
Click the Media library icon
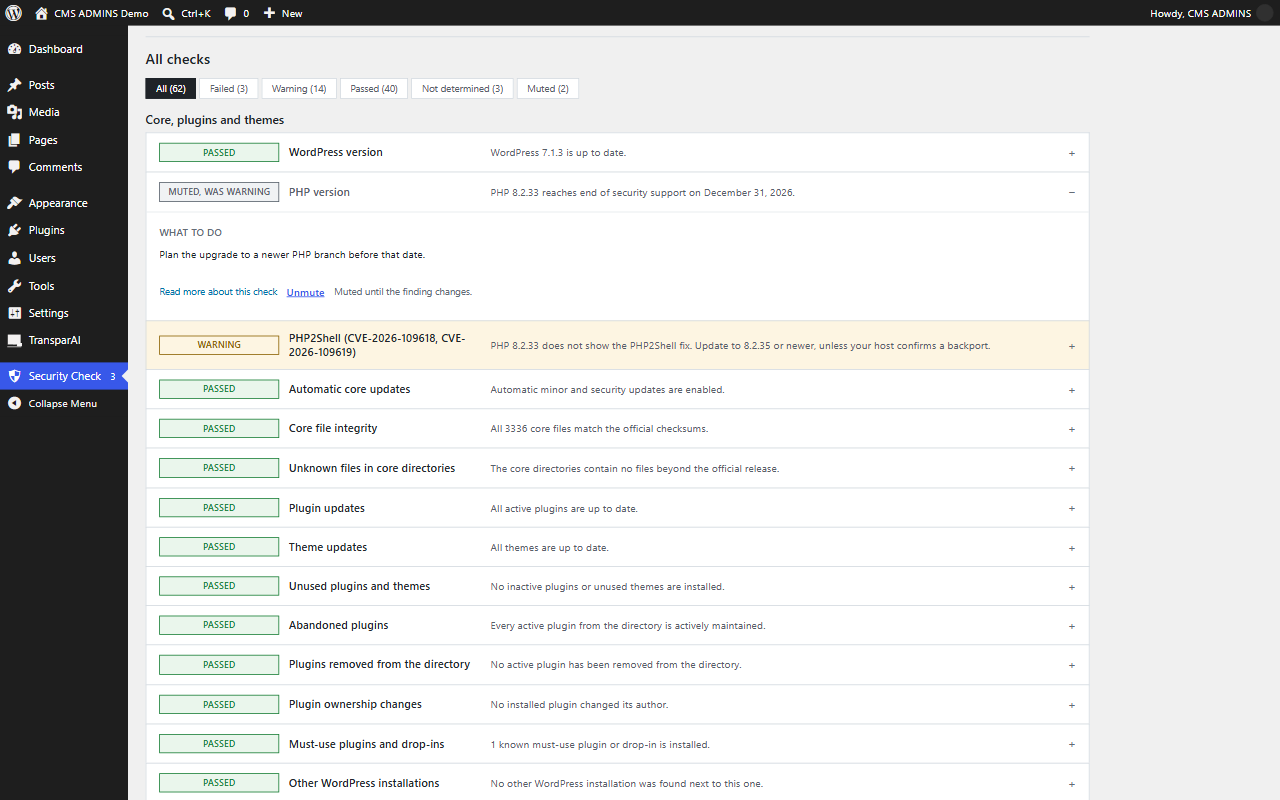coord(14,112)
